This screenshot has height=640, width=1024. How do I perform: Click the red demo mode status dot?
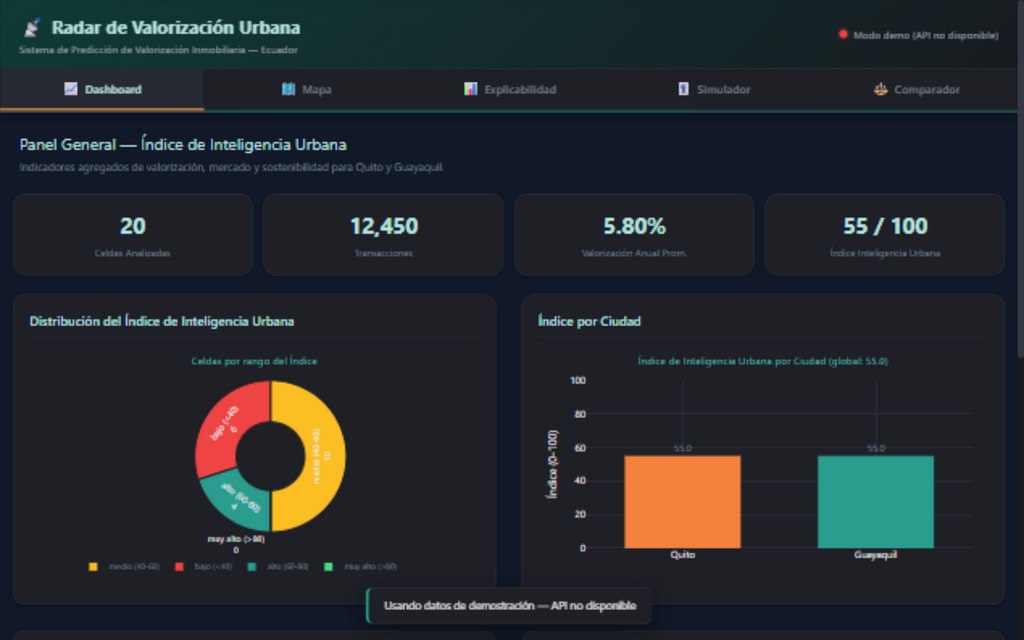(843, 34)
